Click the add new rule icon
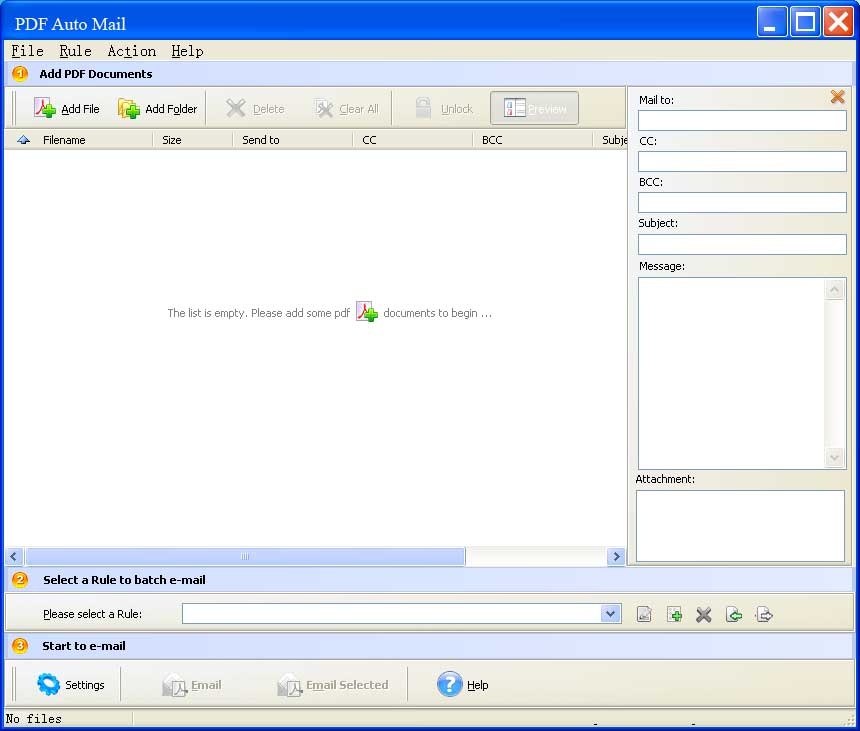This screenshot has height=731, width=860. [x=674, y=614]
